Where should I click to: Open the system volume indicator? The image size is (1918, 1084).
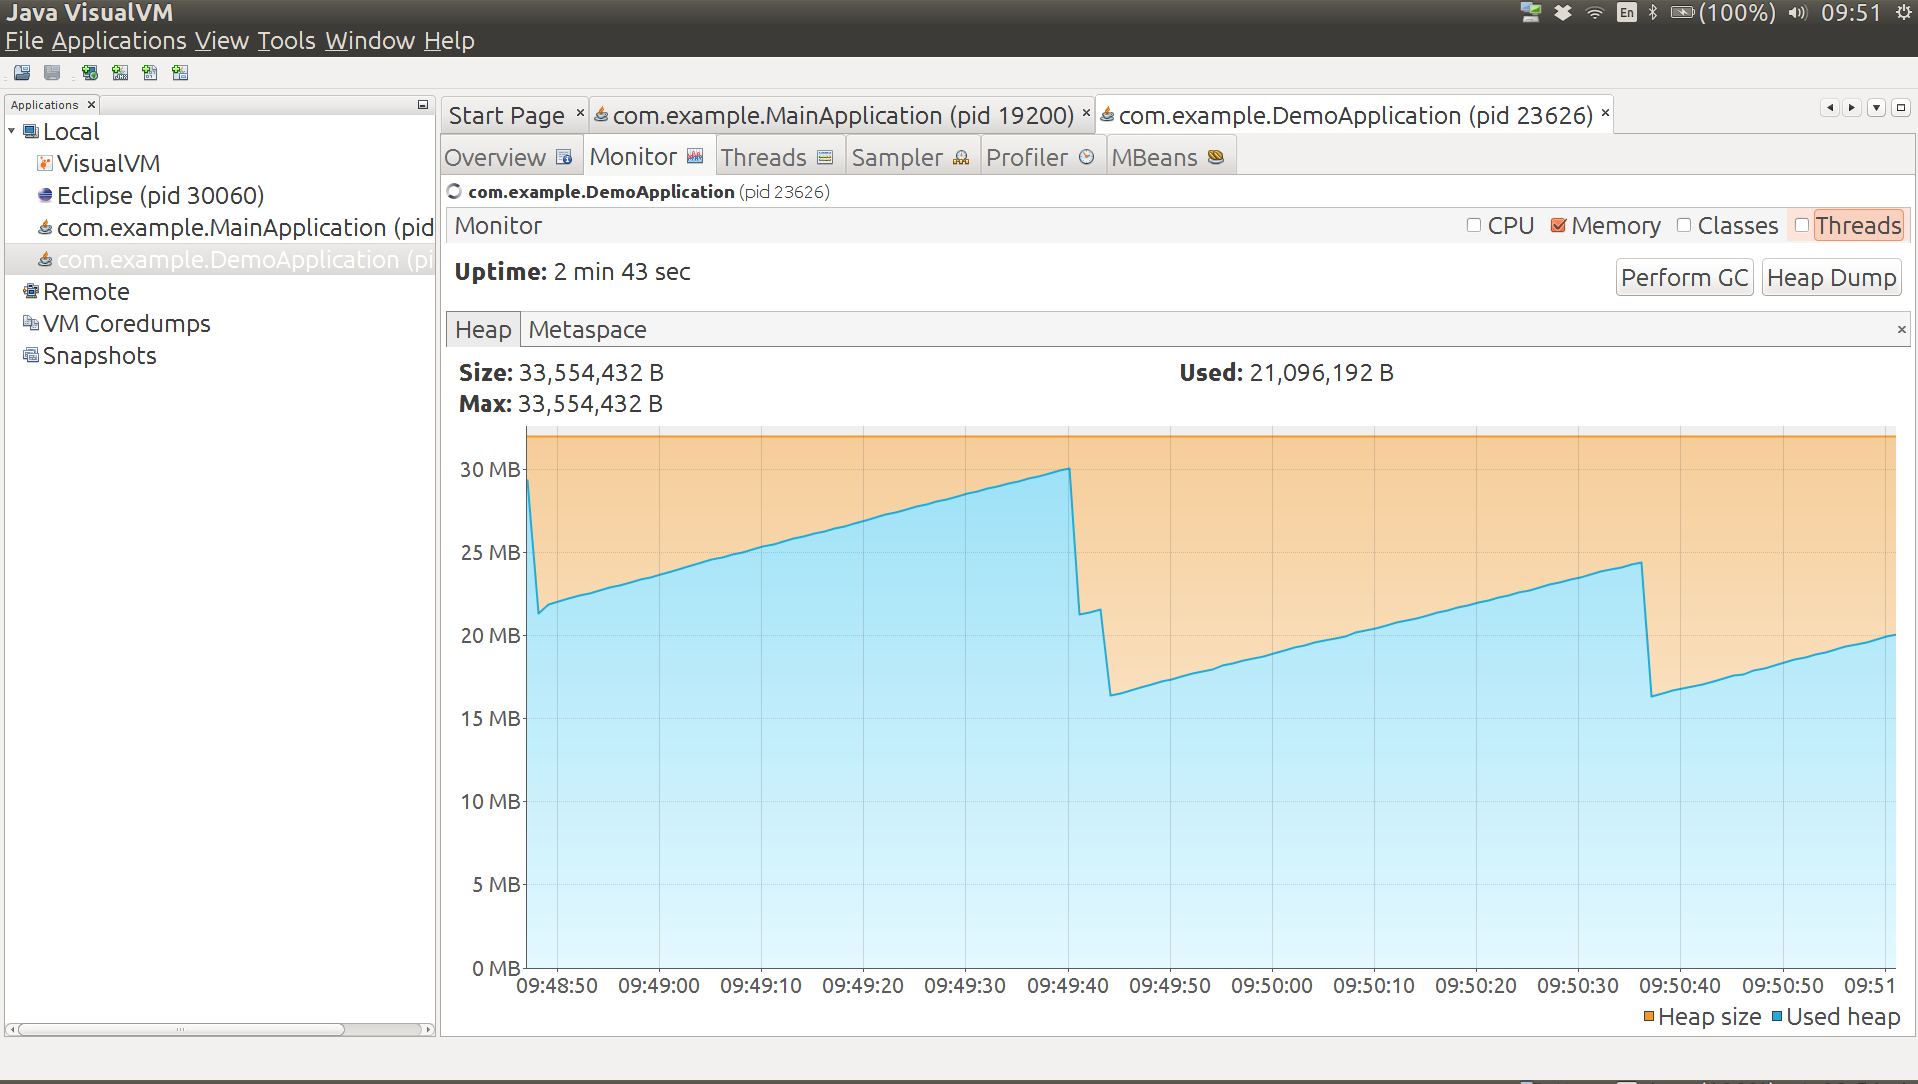tap(1798, 13)
